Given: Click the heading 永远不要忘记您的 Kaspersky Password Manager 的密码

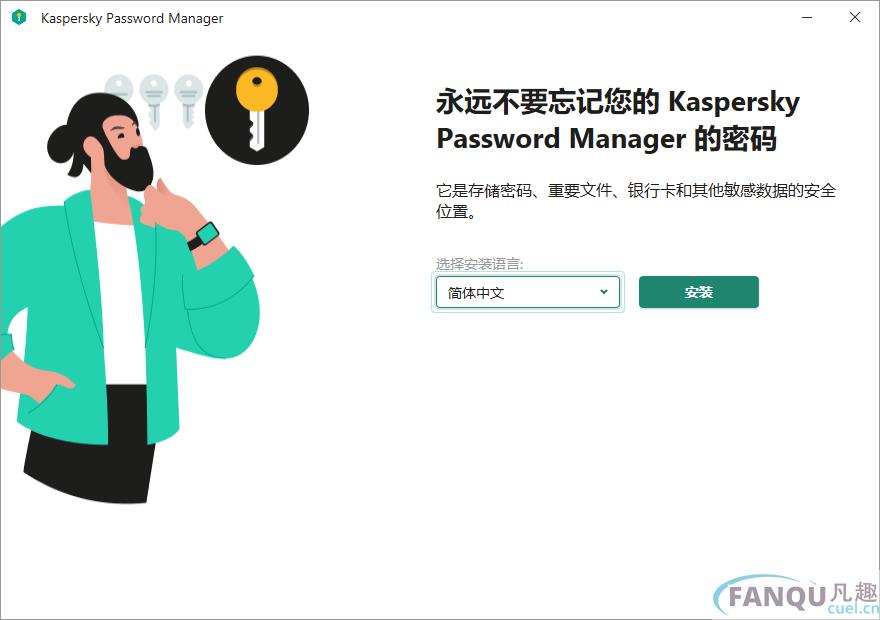Looking at the screenshot, I should click(618, 120).
